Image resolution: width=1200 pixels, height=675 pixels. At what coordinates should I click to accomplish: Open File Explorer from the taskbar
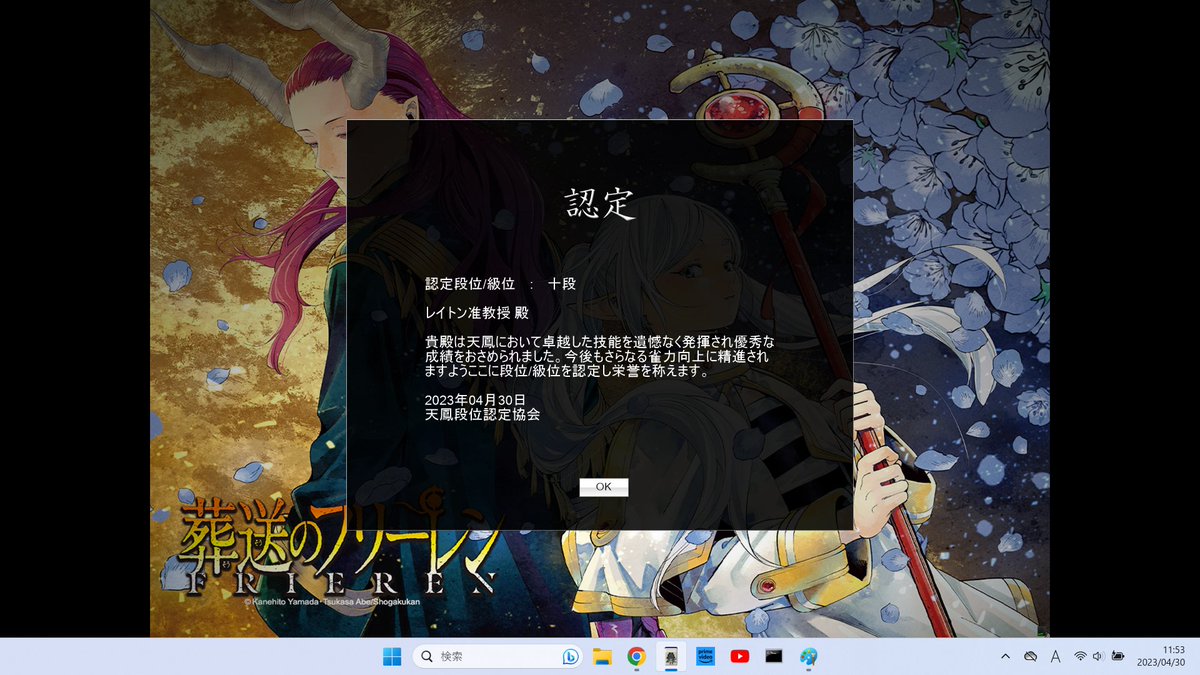602,656
